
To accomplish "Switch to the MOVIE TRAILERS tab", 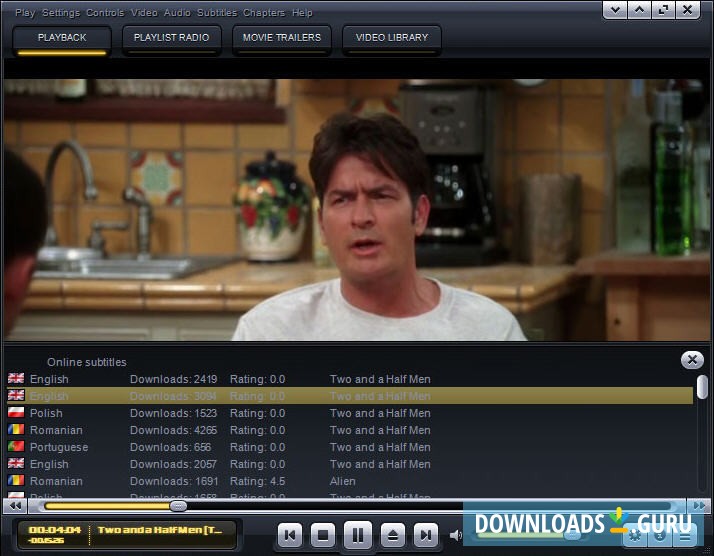I will (x=282, y=40).
